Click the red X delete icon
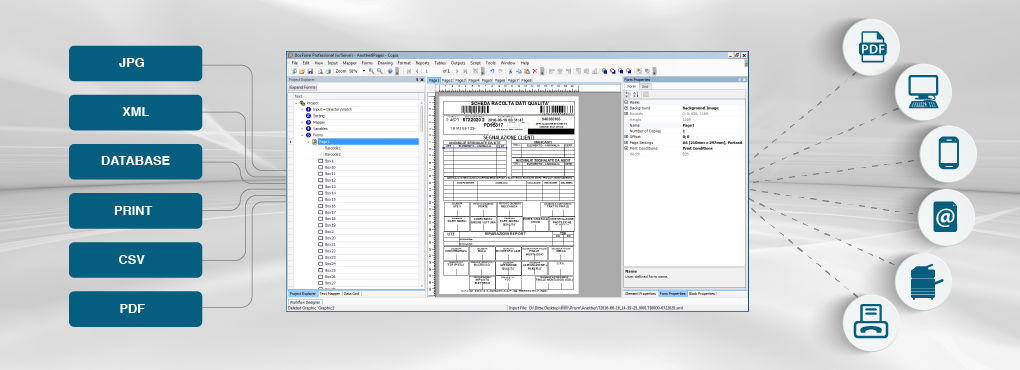This screenshot has height=370, width=1020. tap(535, 71)
